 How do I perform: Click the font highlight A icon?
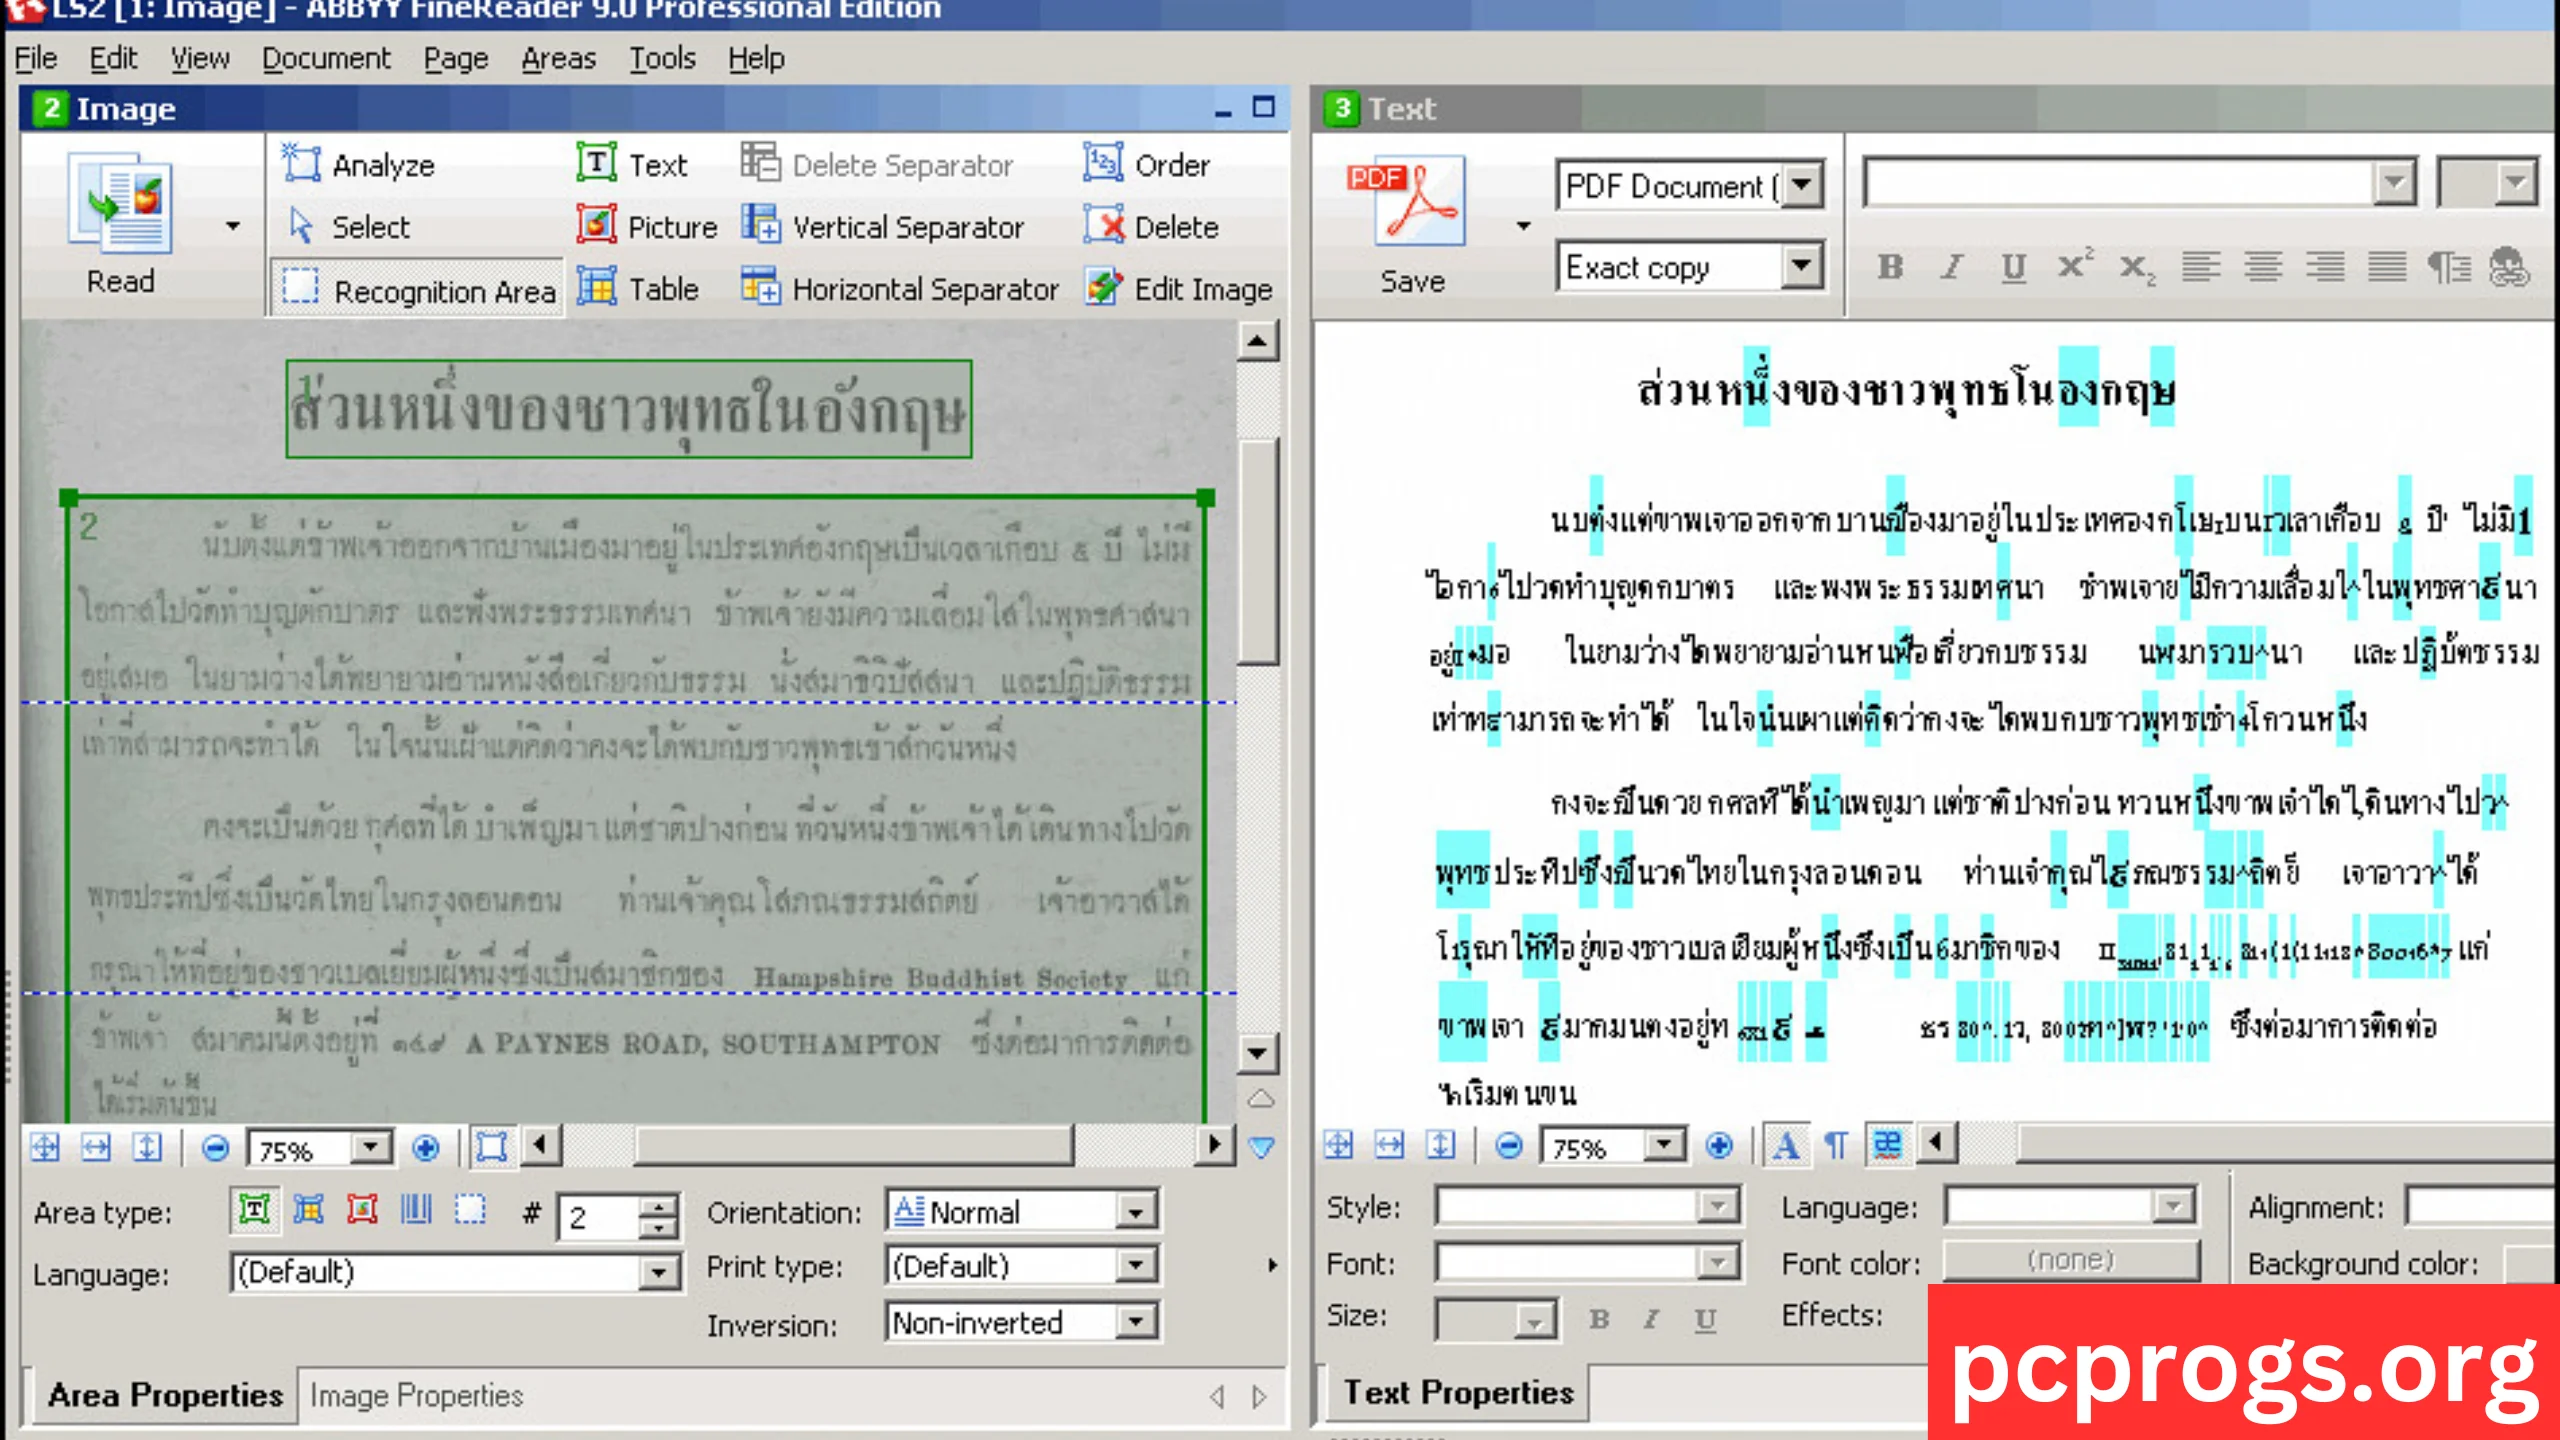point(1785,1145)
